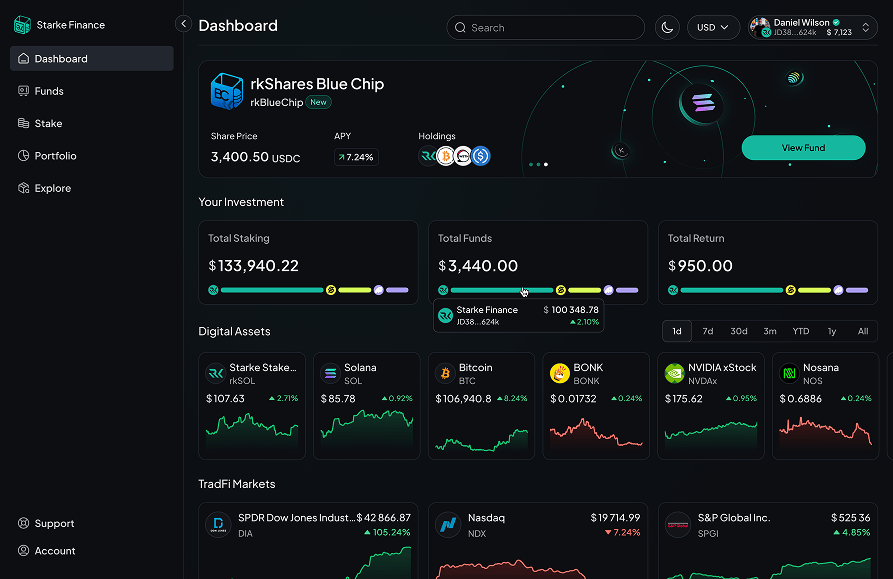The height and width of the screenshot is (579, 893).
Task: Select the 30d time range tab
Action: click(x=739, y=331)
